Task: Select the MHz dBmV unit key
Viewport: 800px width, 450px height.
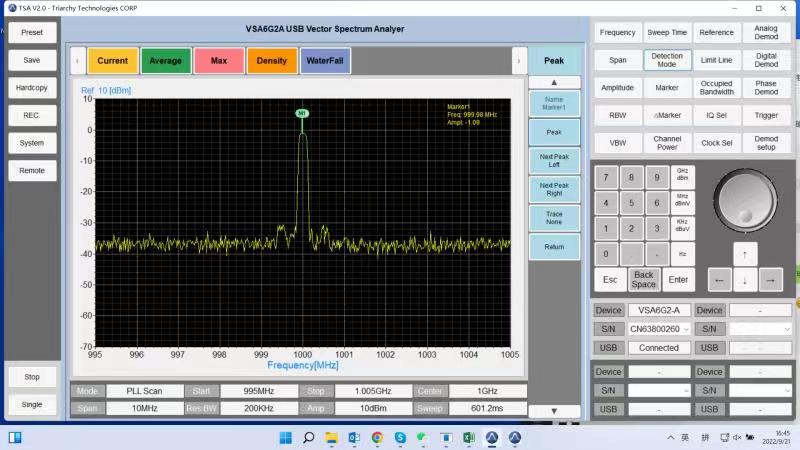Action: pyautogui.click(x=682, y=200)
